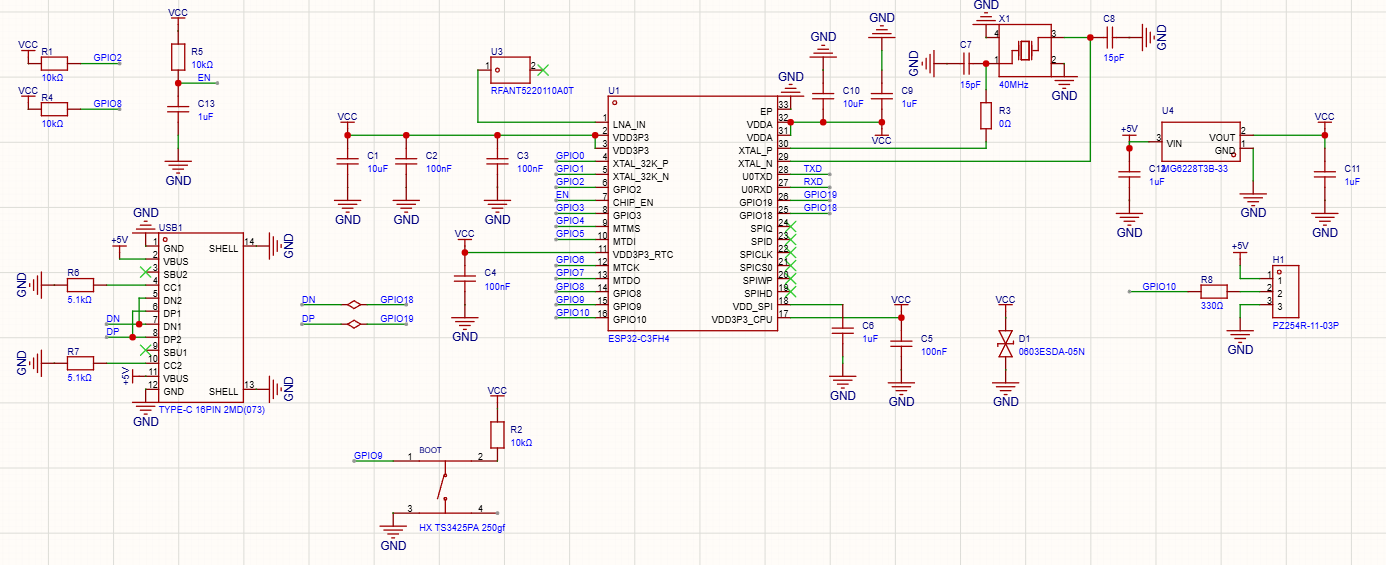Select the TYPE-C 16PIN 2MD(073) label

(x=212, y=411)
